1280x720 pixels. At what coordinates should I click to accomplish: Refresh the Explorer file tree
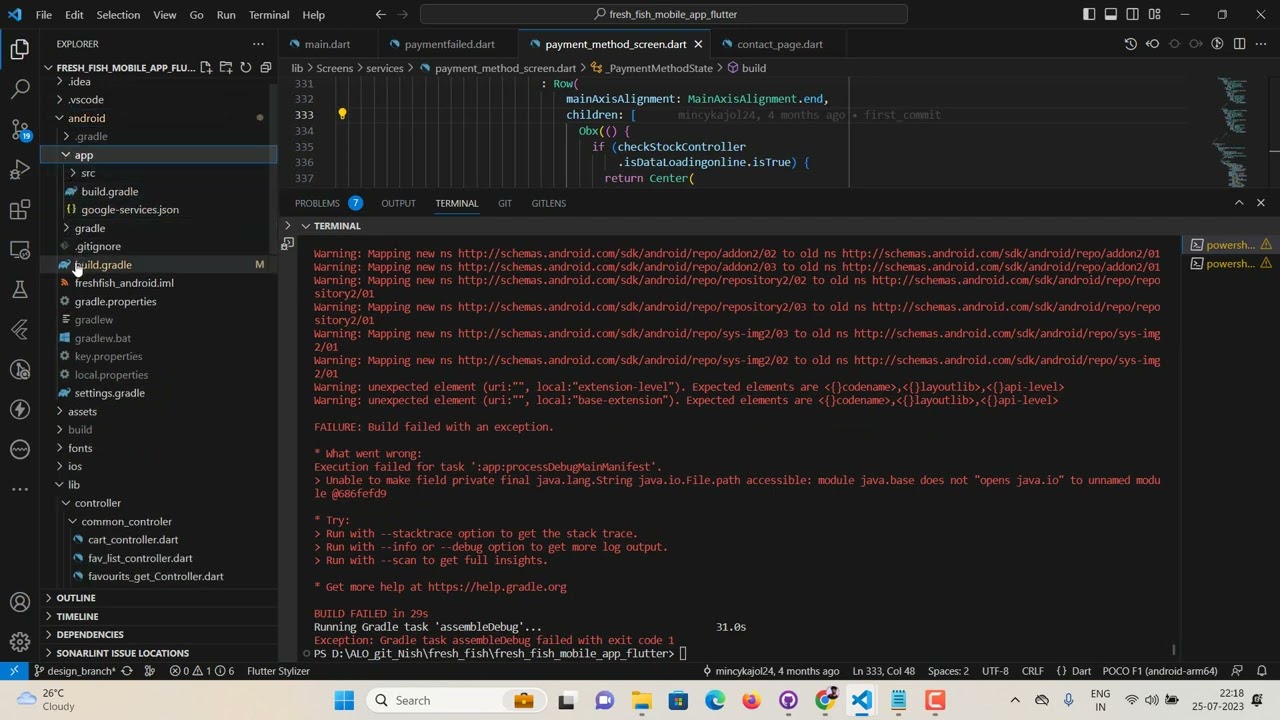(246, 68)
